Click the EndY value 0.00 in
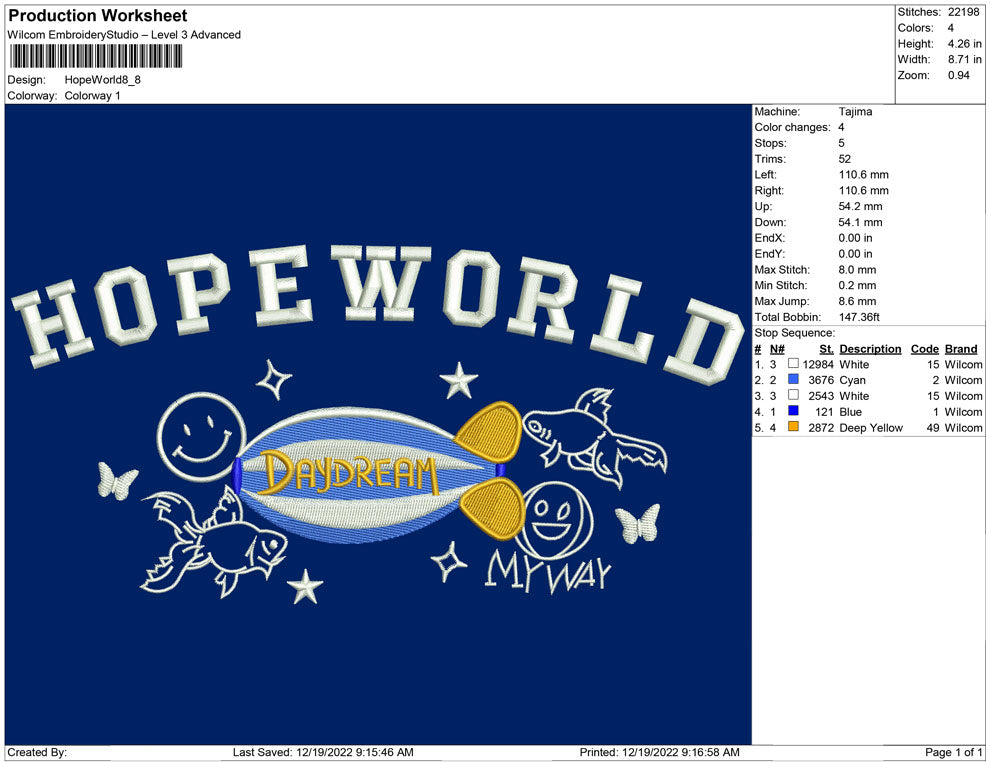The width and height of the screenshot is (990, 762). click(x=856, y=254)
